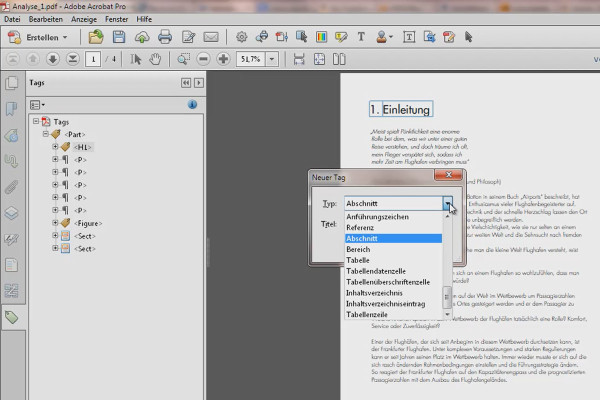Go to previous page with up arrow
The width and height of the screenshot is (600, 400).
point(33,59)
